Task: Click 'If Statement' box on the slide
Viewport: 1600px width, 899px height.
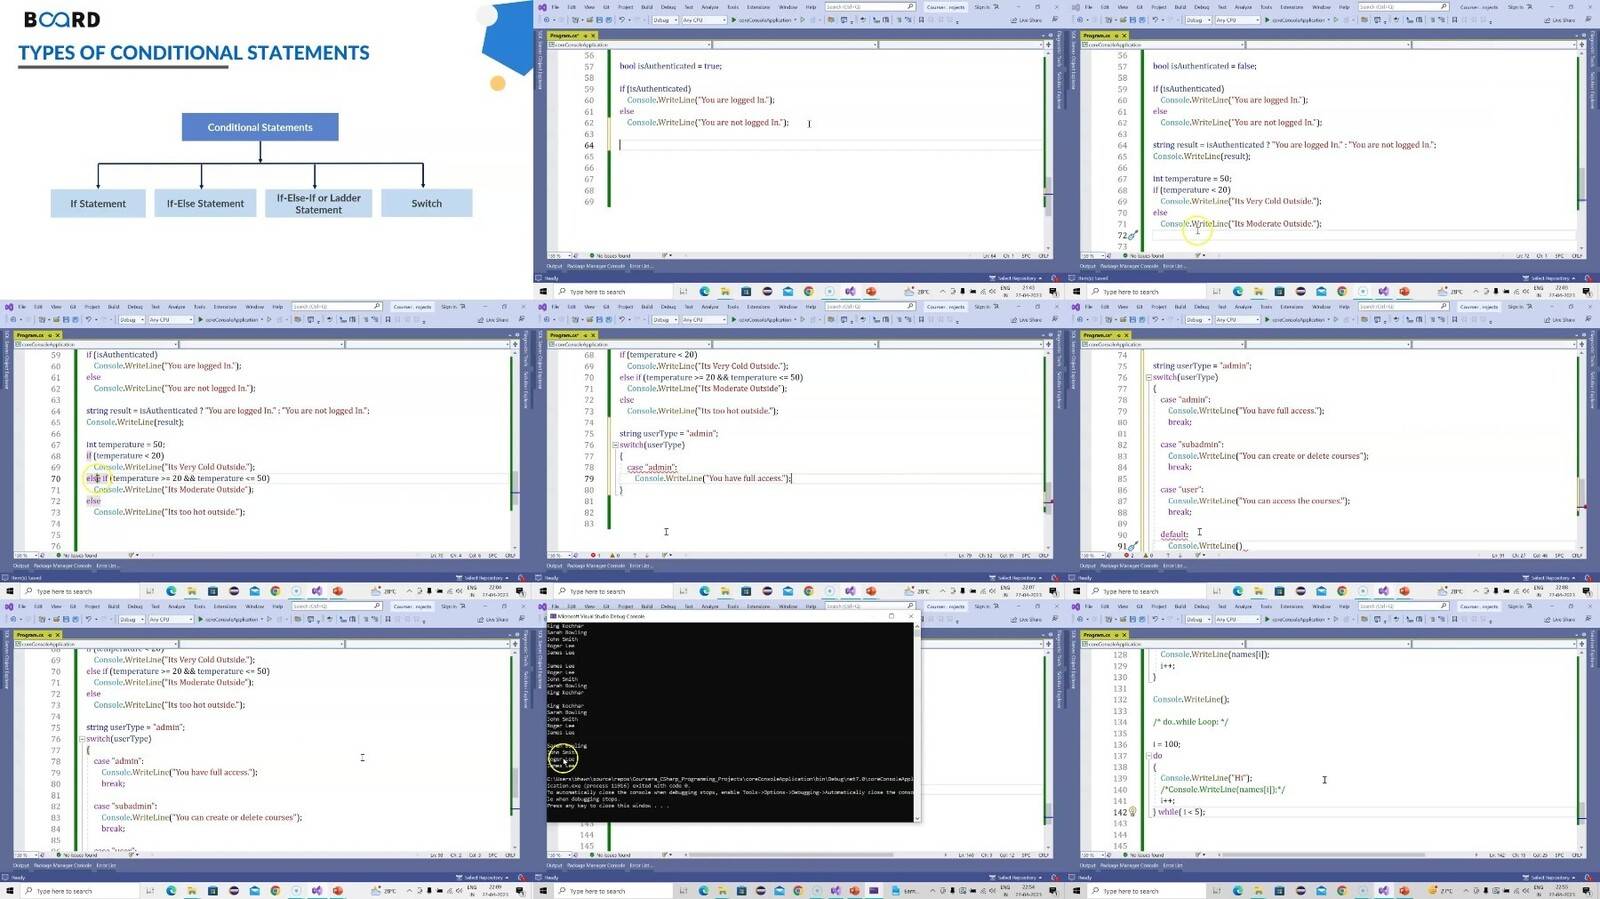Action: 98,203
